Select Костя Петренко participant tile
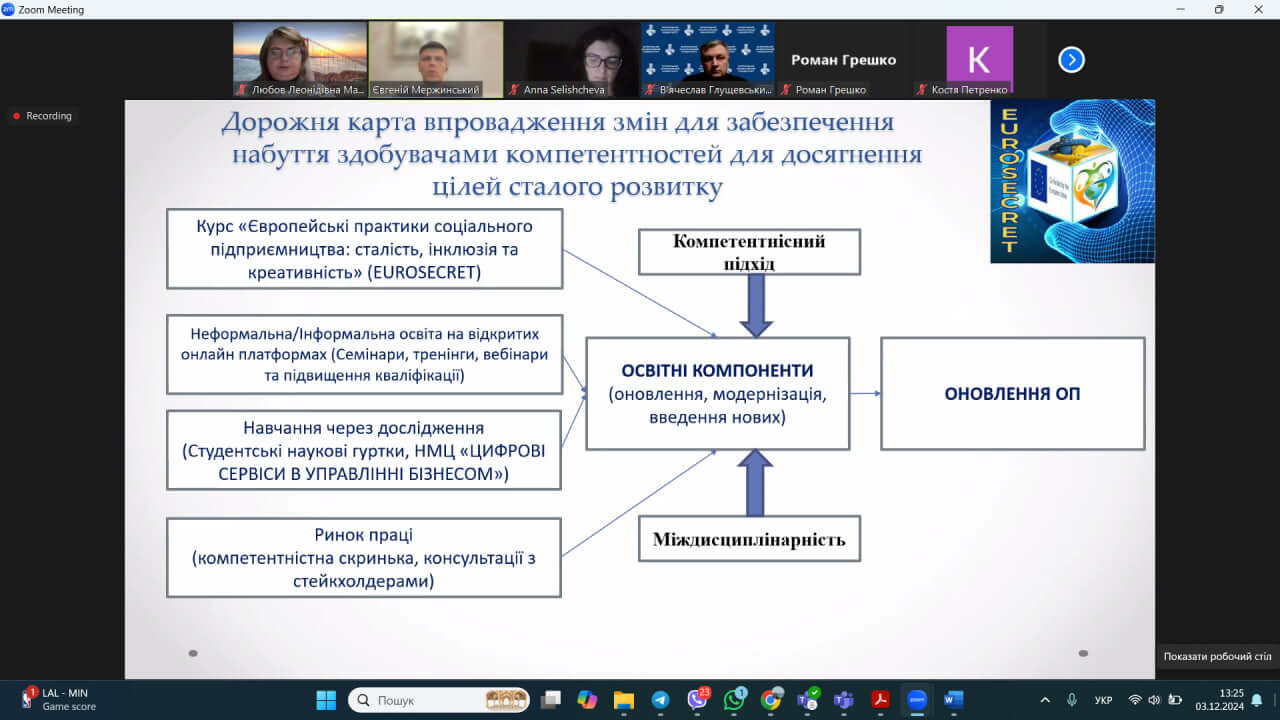This screenshot has height=720, width=1280. (979, 60)
